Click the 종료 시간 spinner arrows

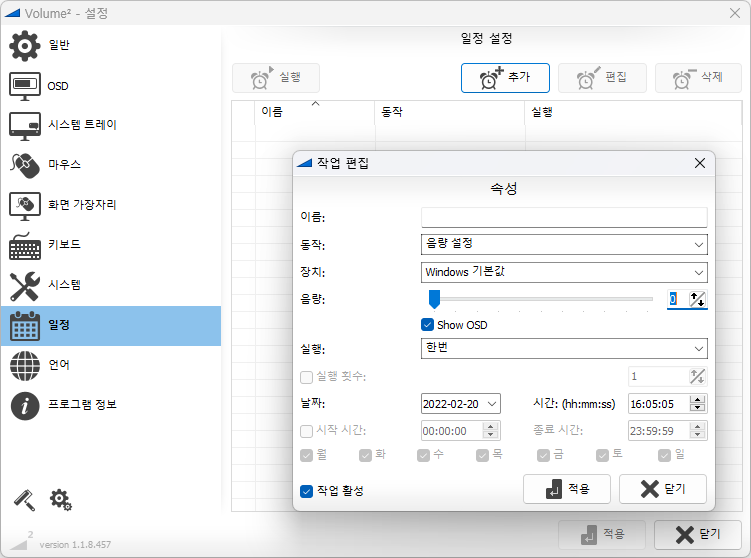698,431
